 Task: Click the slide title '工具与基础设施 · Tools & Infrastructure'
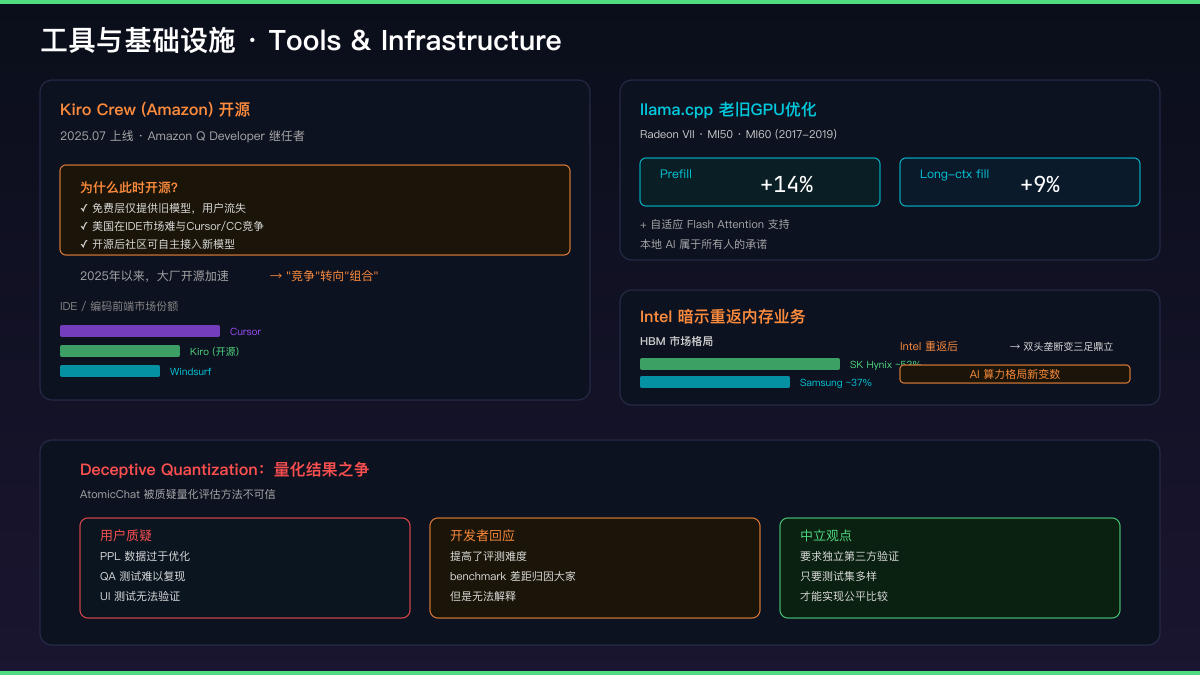click(301, 41)
